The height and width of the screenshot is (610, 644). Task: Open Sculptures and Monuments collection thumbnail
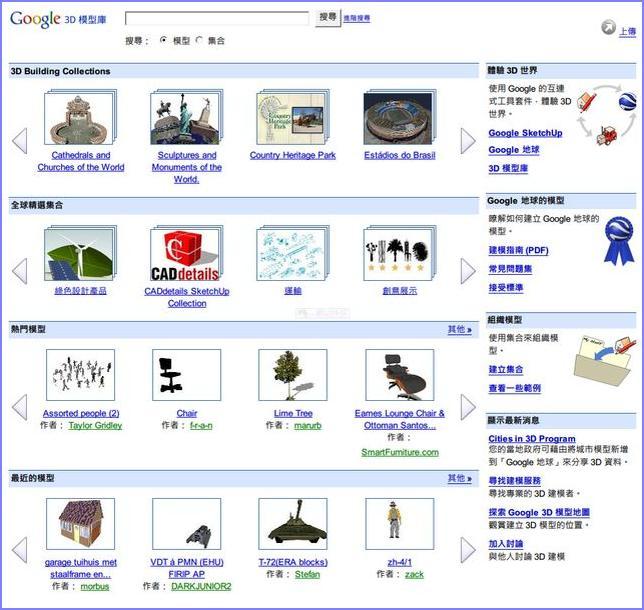(x=186, y=117)
